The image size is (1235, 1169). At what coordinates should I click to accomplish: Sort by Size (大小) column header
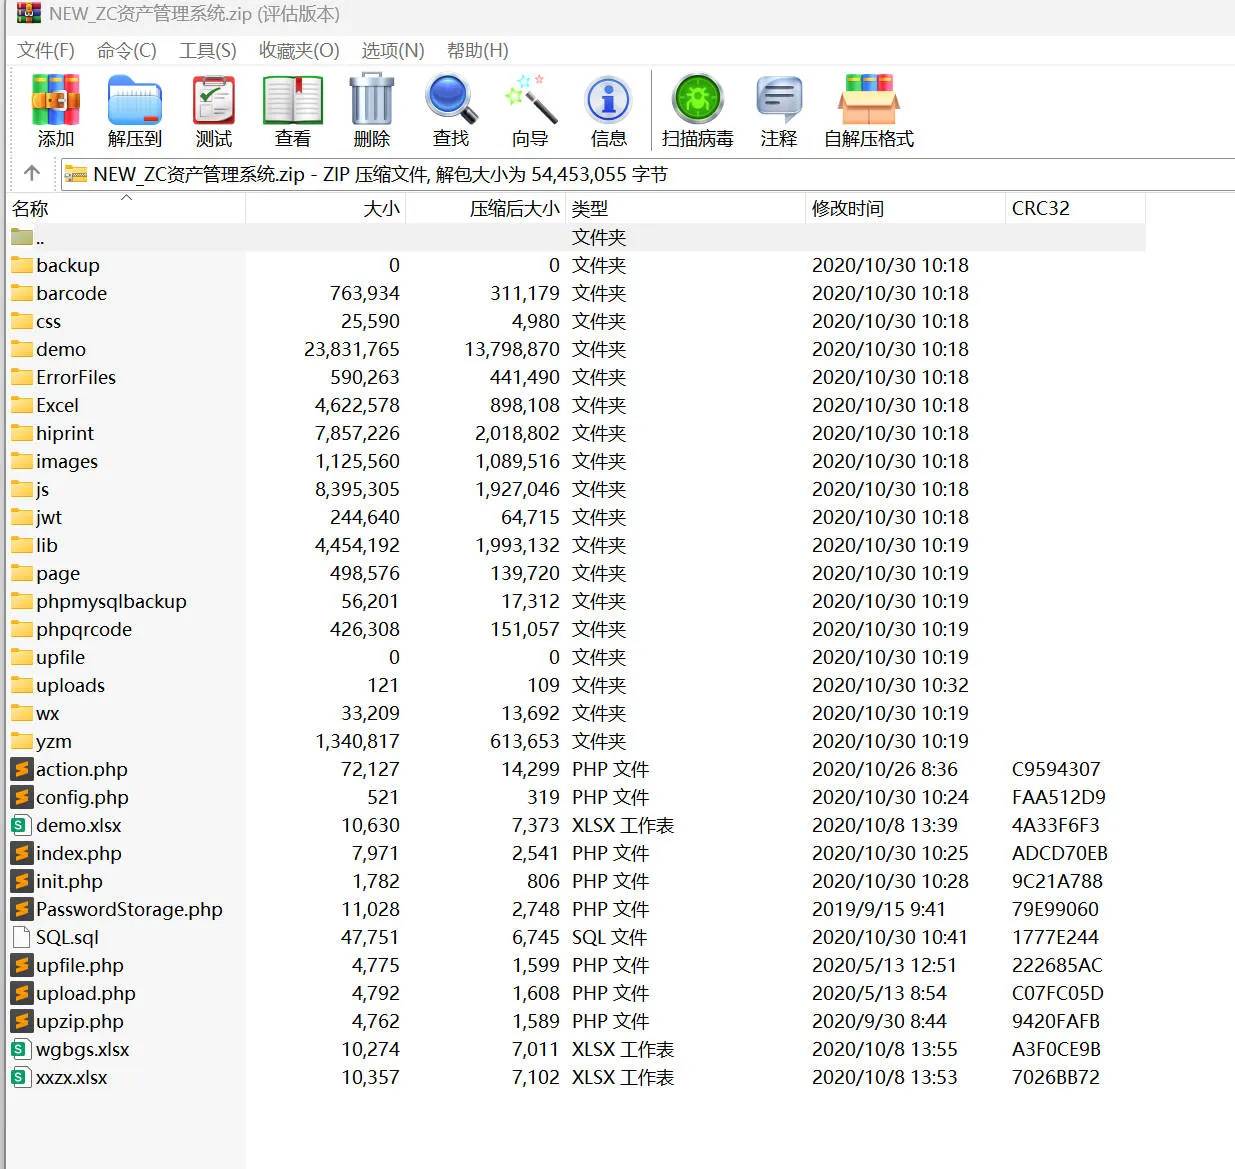pyautogui.click(x=326, y=208)
